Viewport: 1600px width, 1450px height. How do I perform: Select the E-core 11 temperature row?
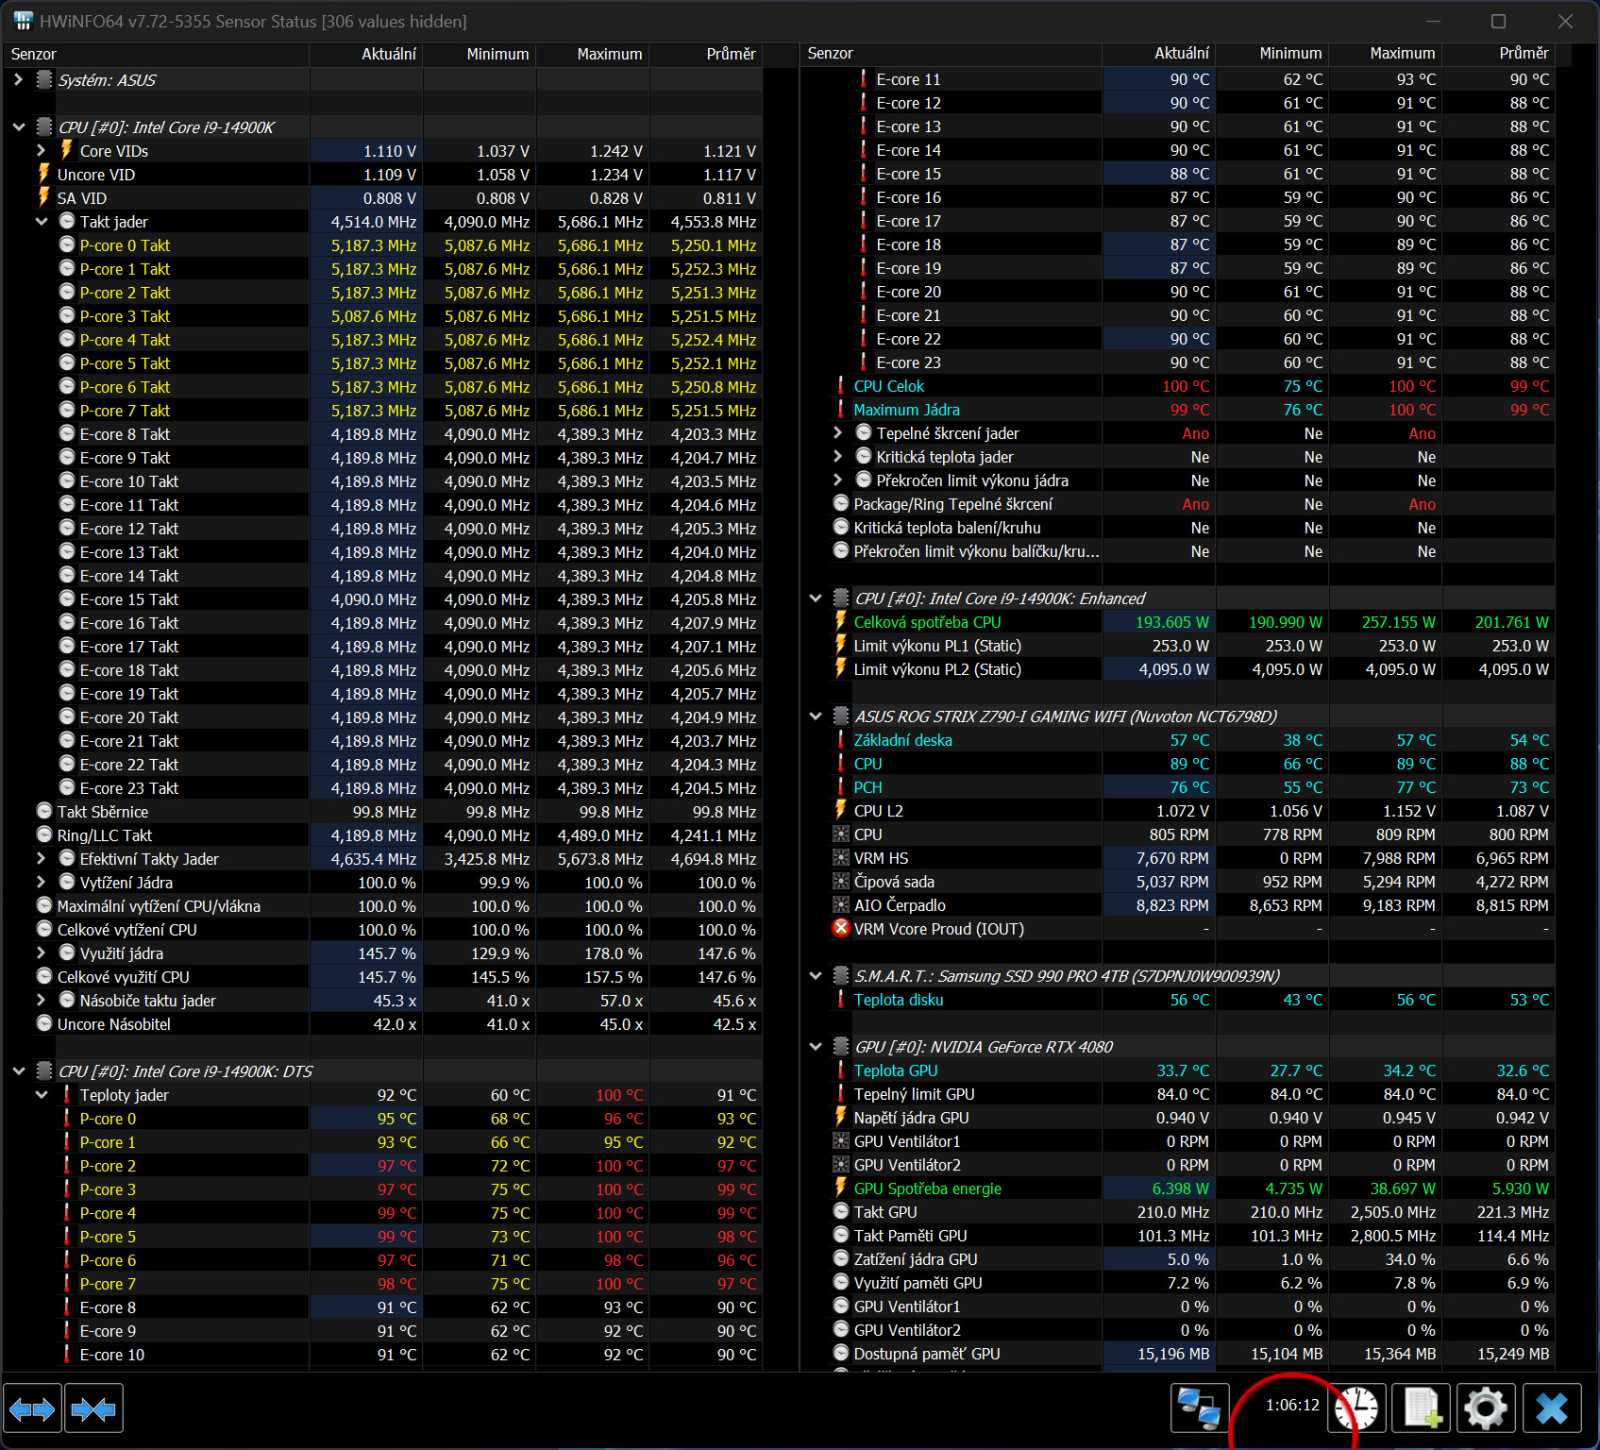coord(1178,79)
